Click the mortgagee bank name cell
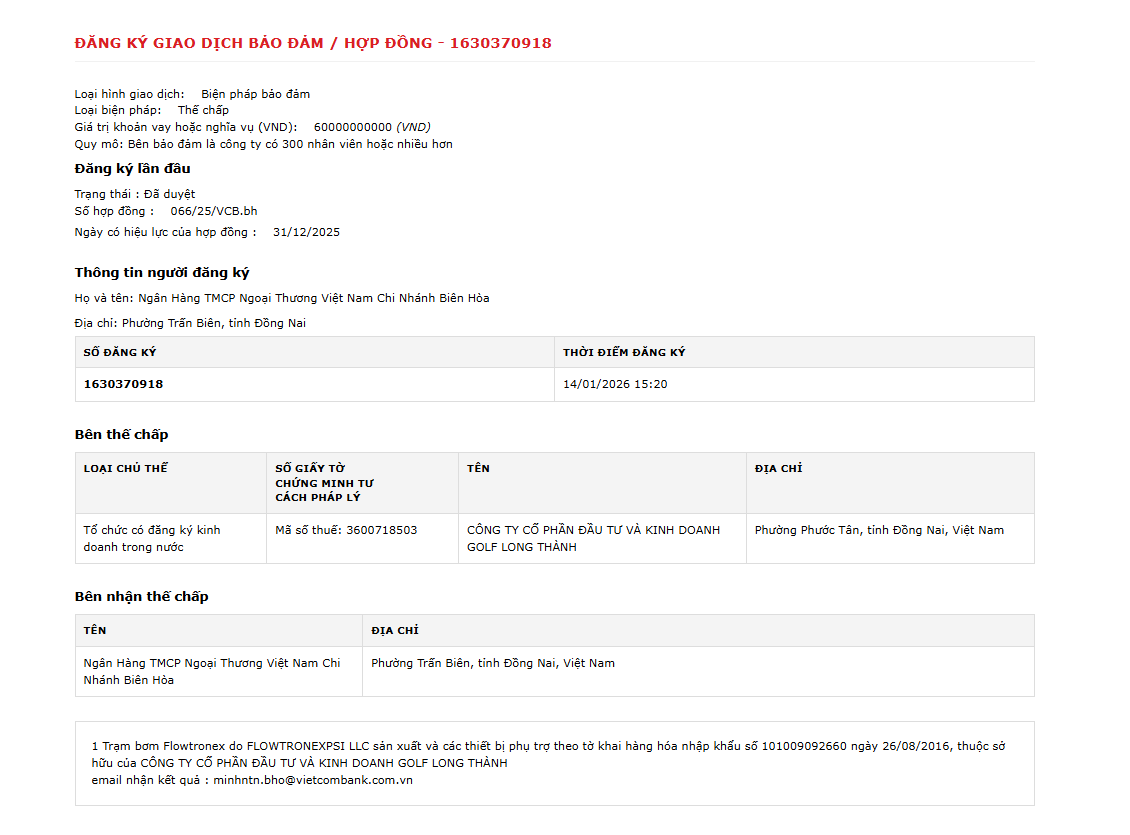This screenshot has height=835, width=1130. [219, 671]
